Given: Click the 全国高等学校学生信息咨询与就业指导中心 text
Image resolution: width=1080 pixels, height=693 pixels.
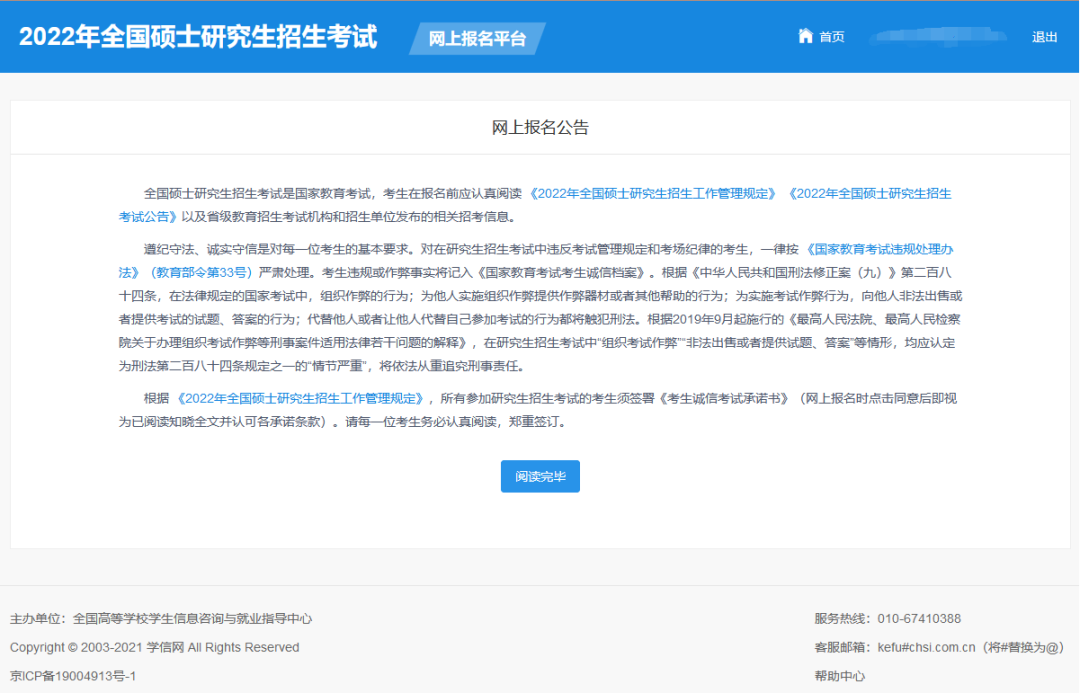Looking at the screenshot, I should (190, 619).
